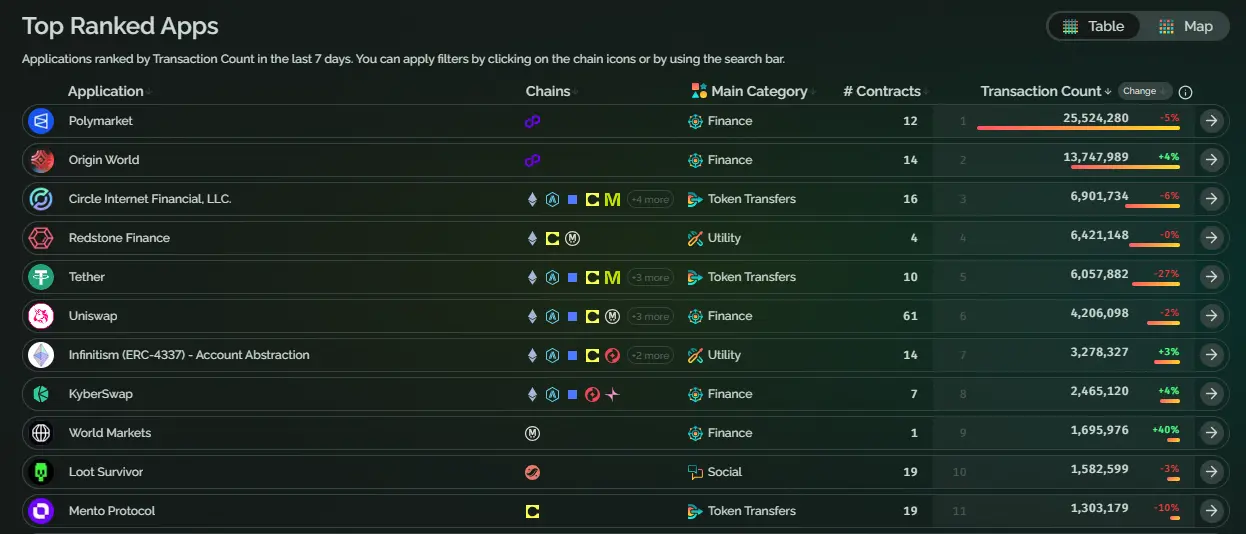The image size is (1246, 534).
Task: Click the Polygon chain icon in Polymarket row
Action: (533, 121)
